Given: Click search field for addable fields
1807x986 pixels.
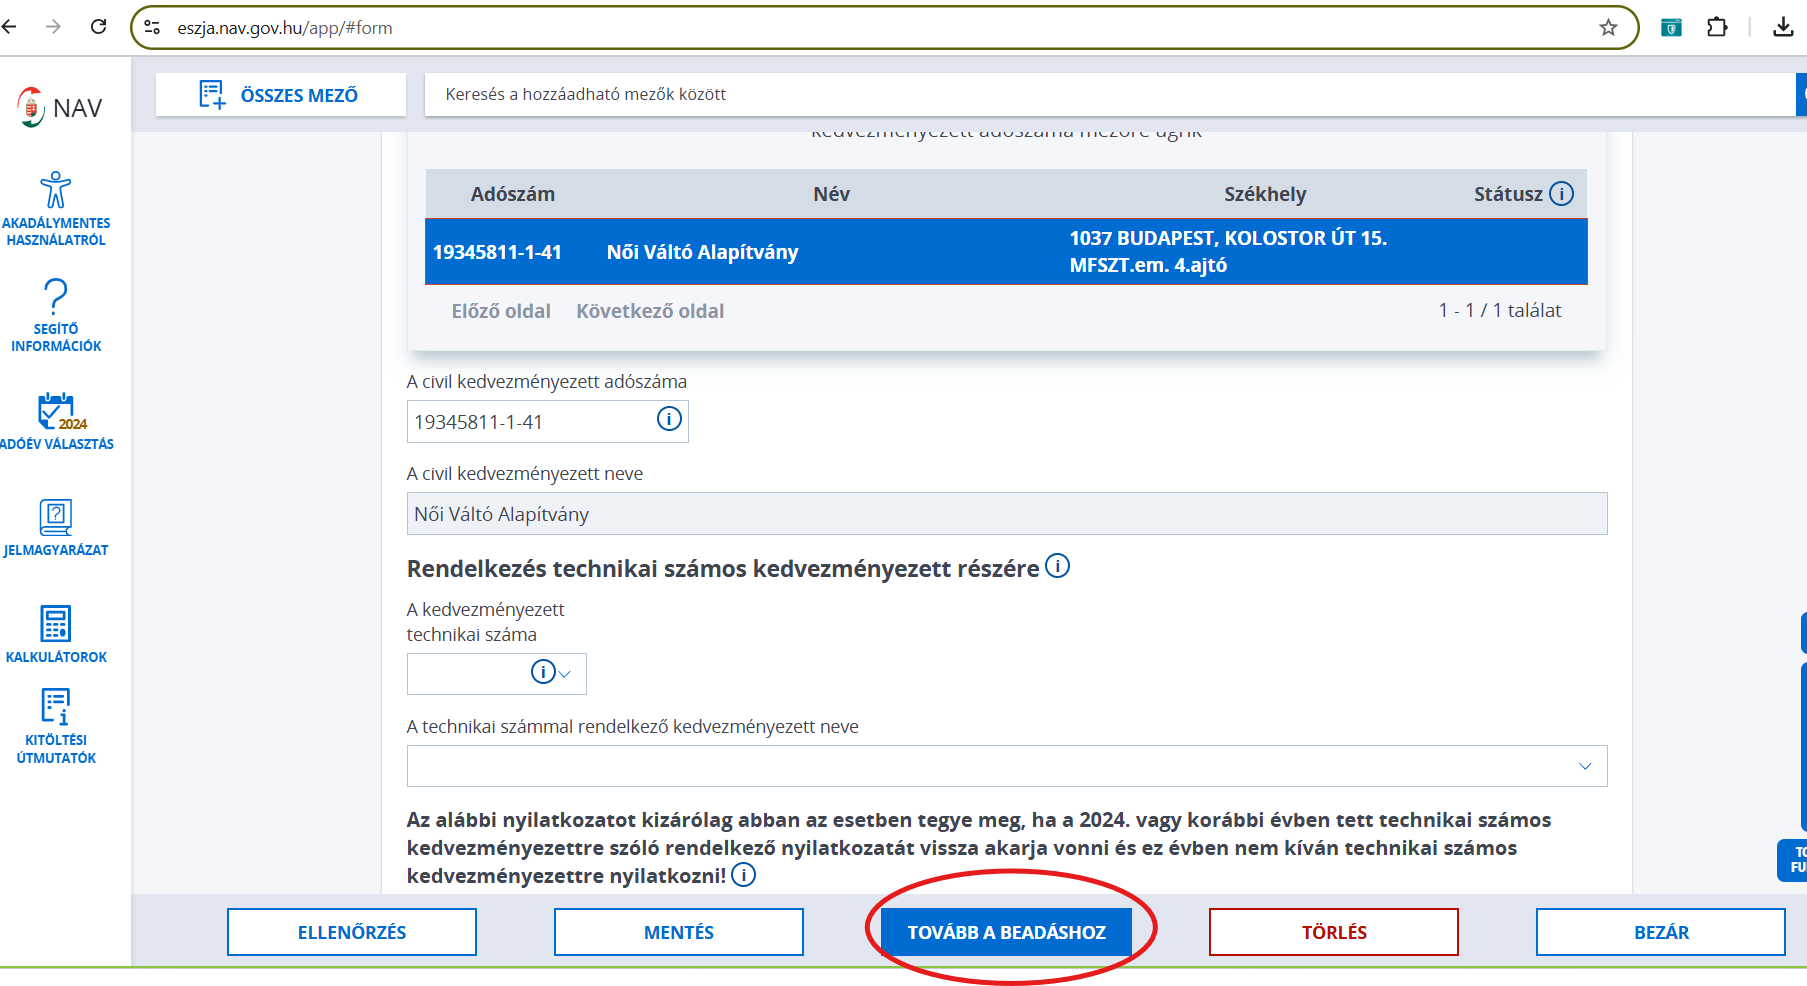Looking at the screenshot, I should tap(1100, 95).
